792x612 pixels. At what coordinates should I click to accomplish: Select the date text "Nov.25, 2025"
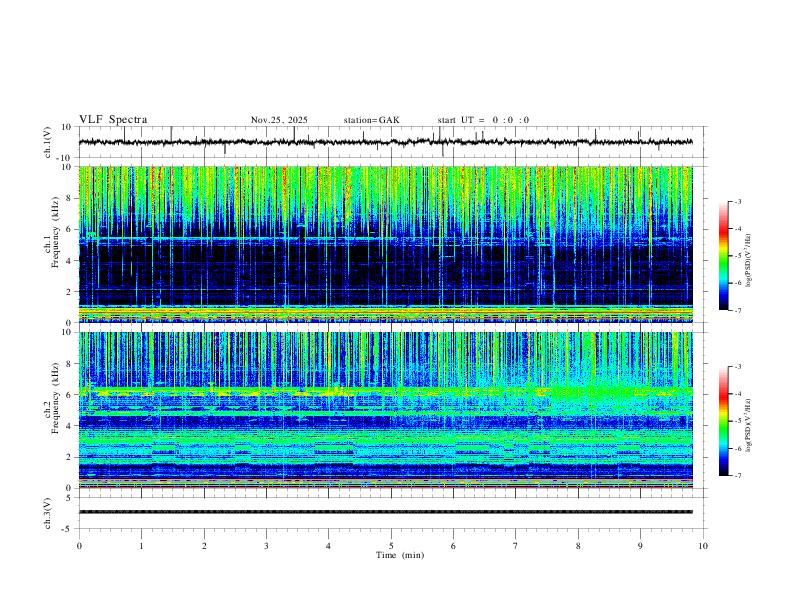point(279,120)
